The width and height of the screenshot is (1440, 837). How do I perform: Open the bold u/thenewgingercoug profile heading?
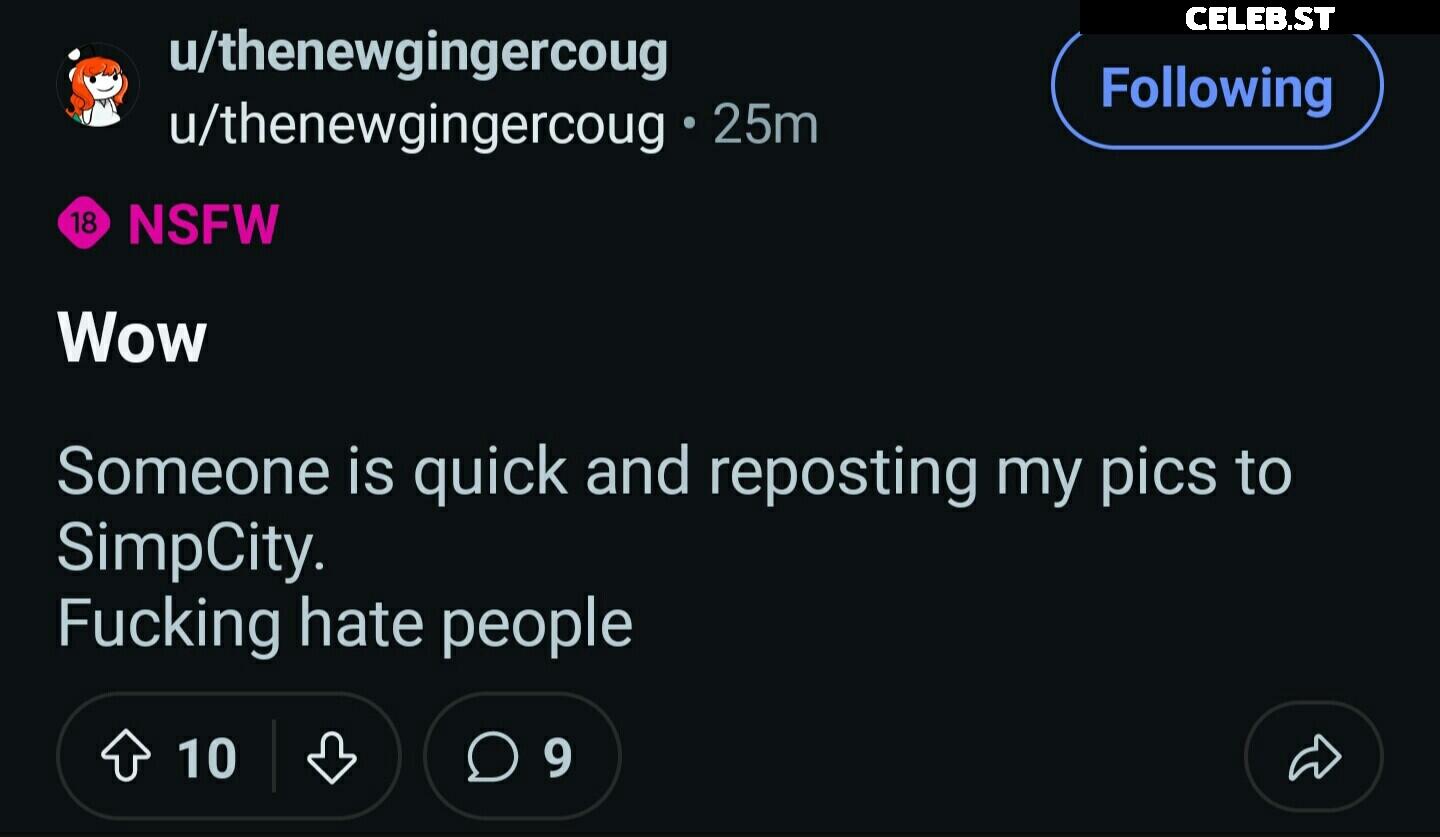coord(417,53)
